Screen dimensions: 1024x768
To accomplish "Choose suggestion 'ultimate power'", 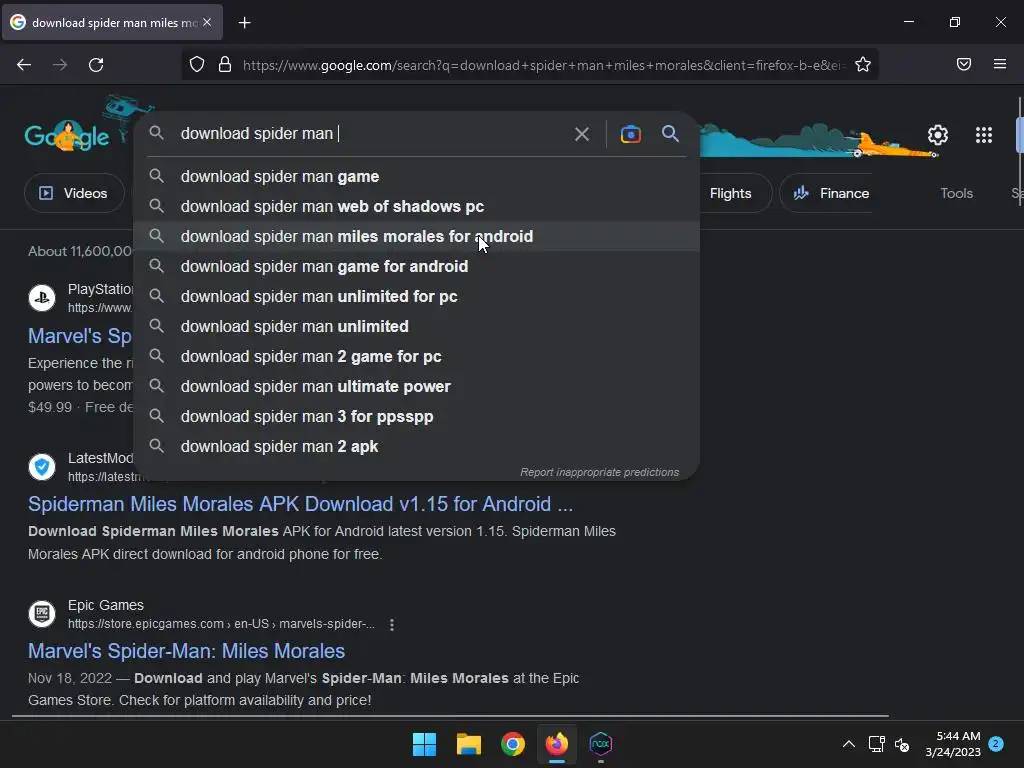I will click(x=417, y=387).
